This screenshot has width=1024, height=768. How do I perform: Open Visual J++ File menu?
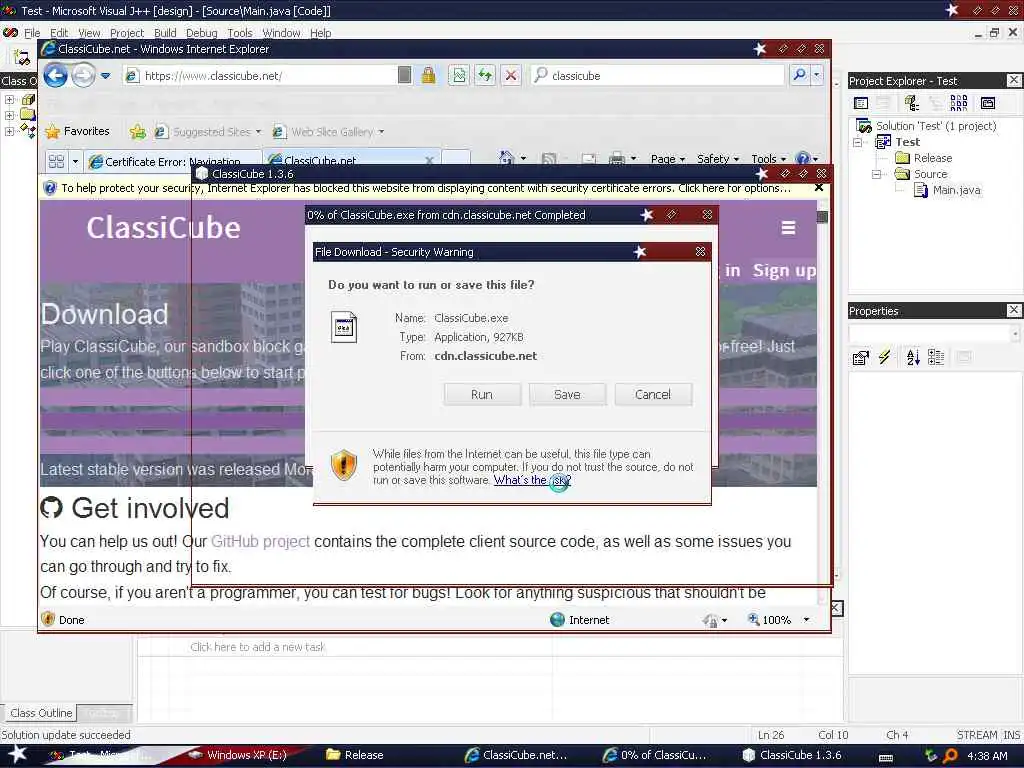32,33
